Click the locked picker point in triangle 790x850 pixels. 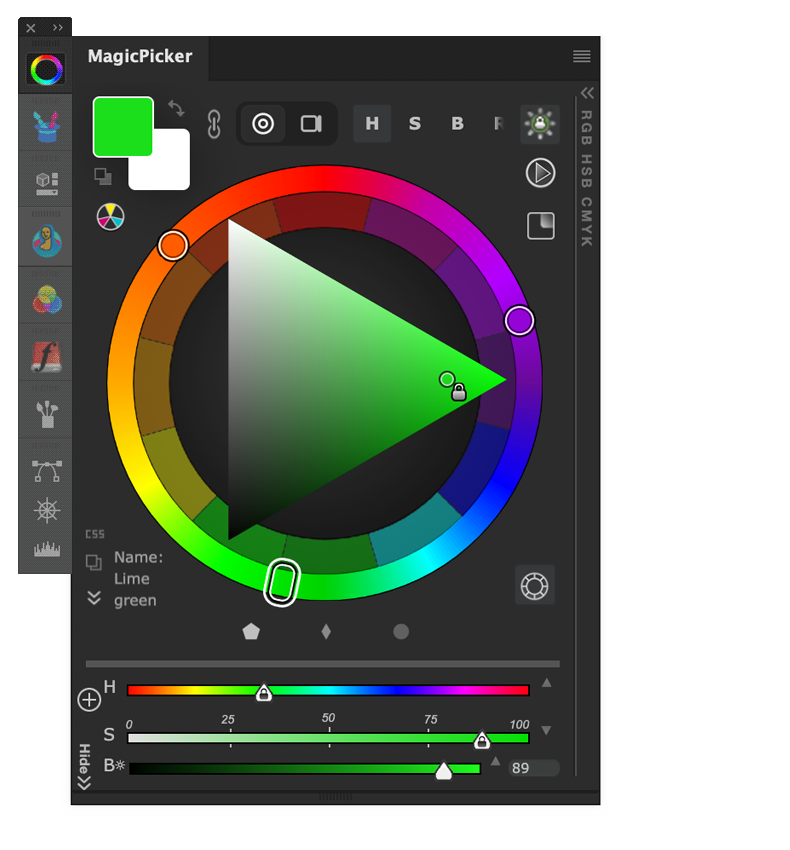(x=447, y=379)
